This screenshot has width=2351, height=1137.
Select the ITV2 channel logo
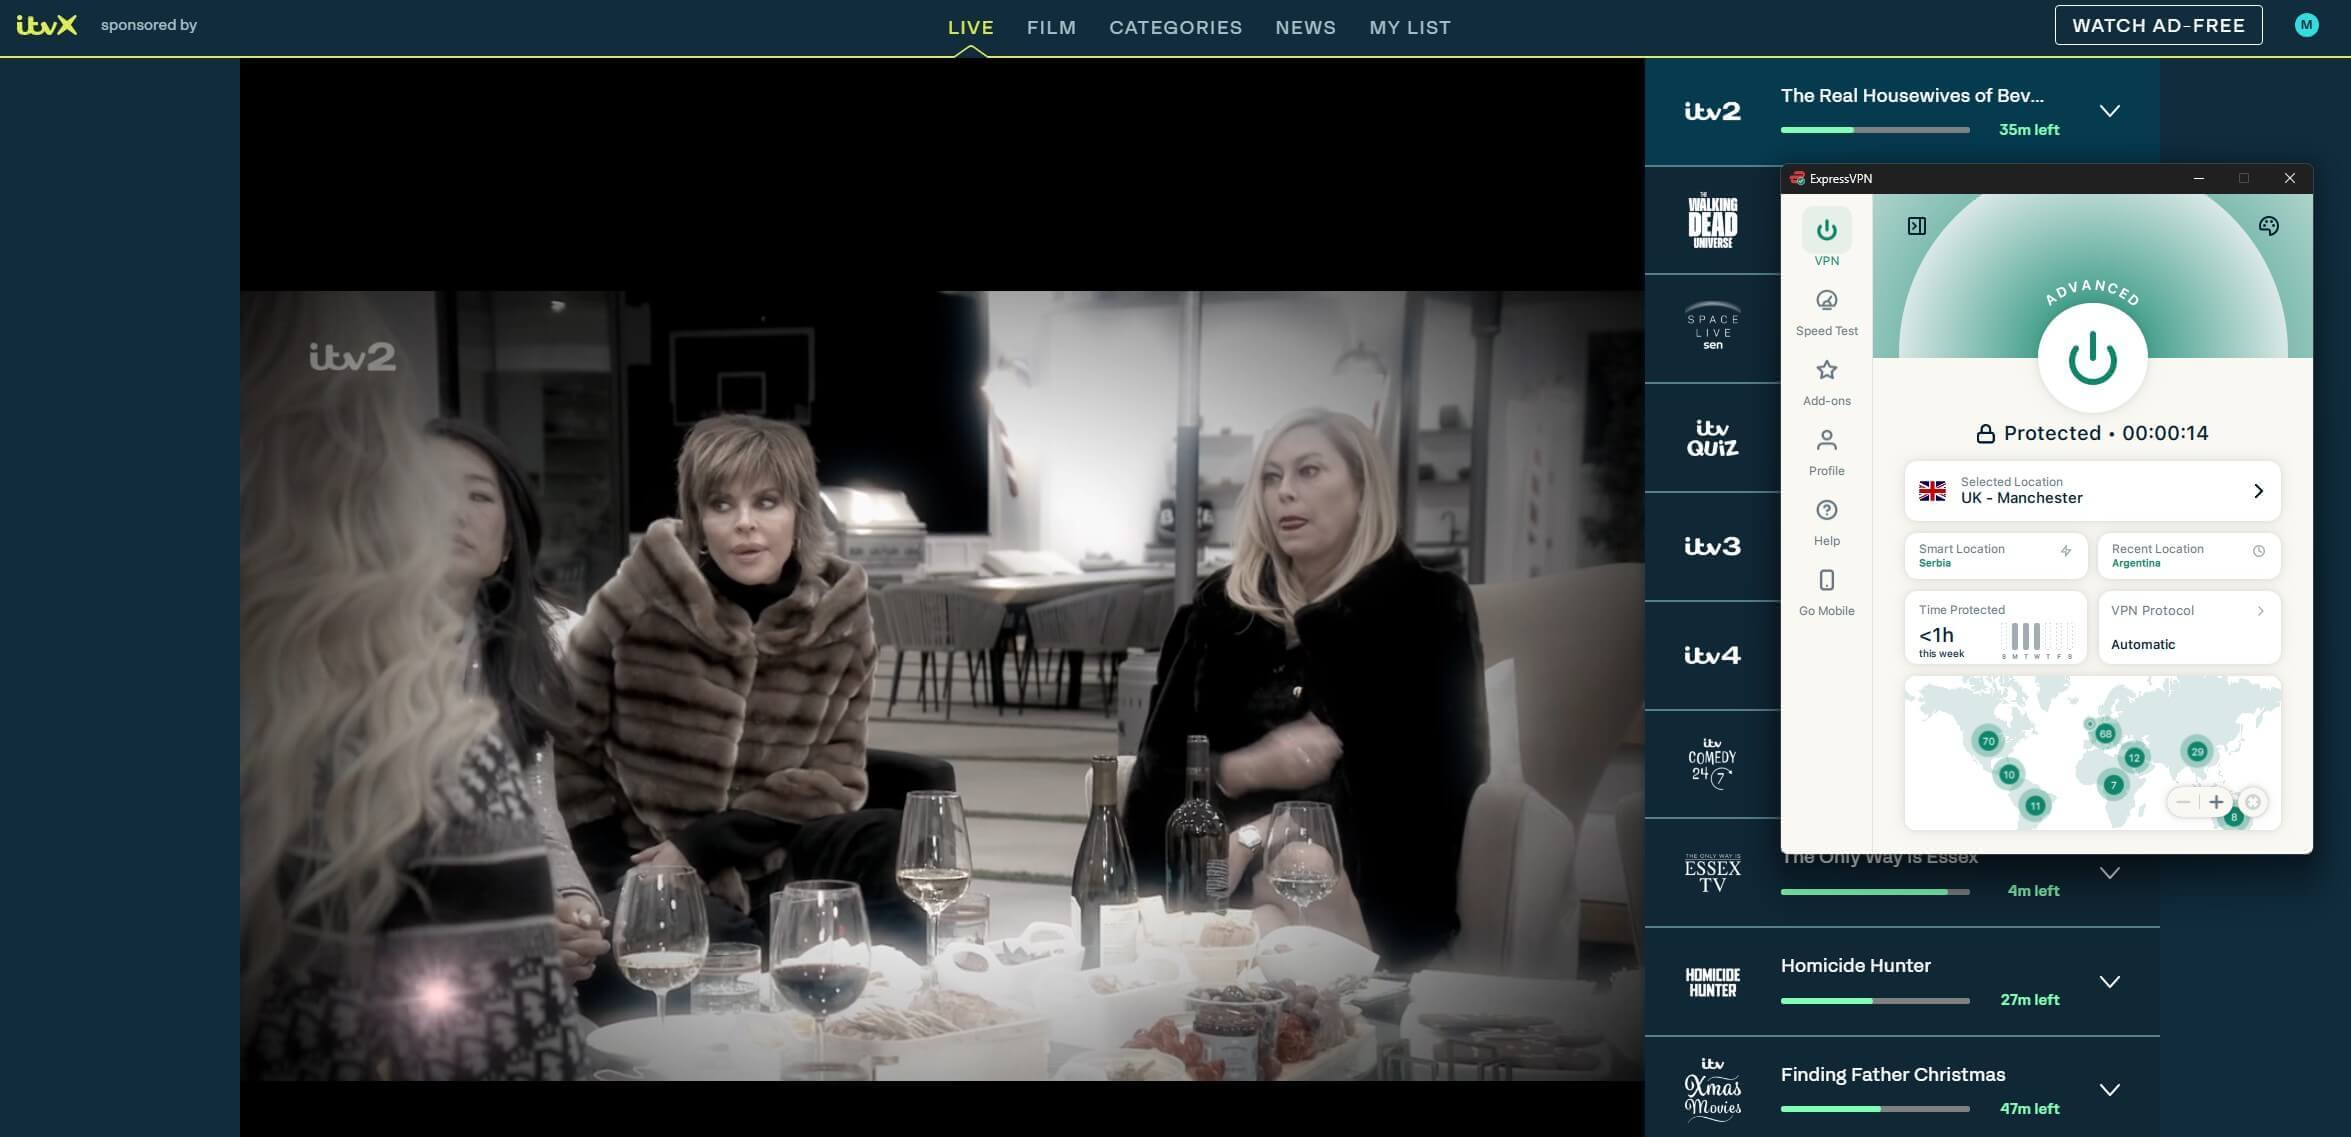1712,111
